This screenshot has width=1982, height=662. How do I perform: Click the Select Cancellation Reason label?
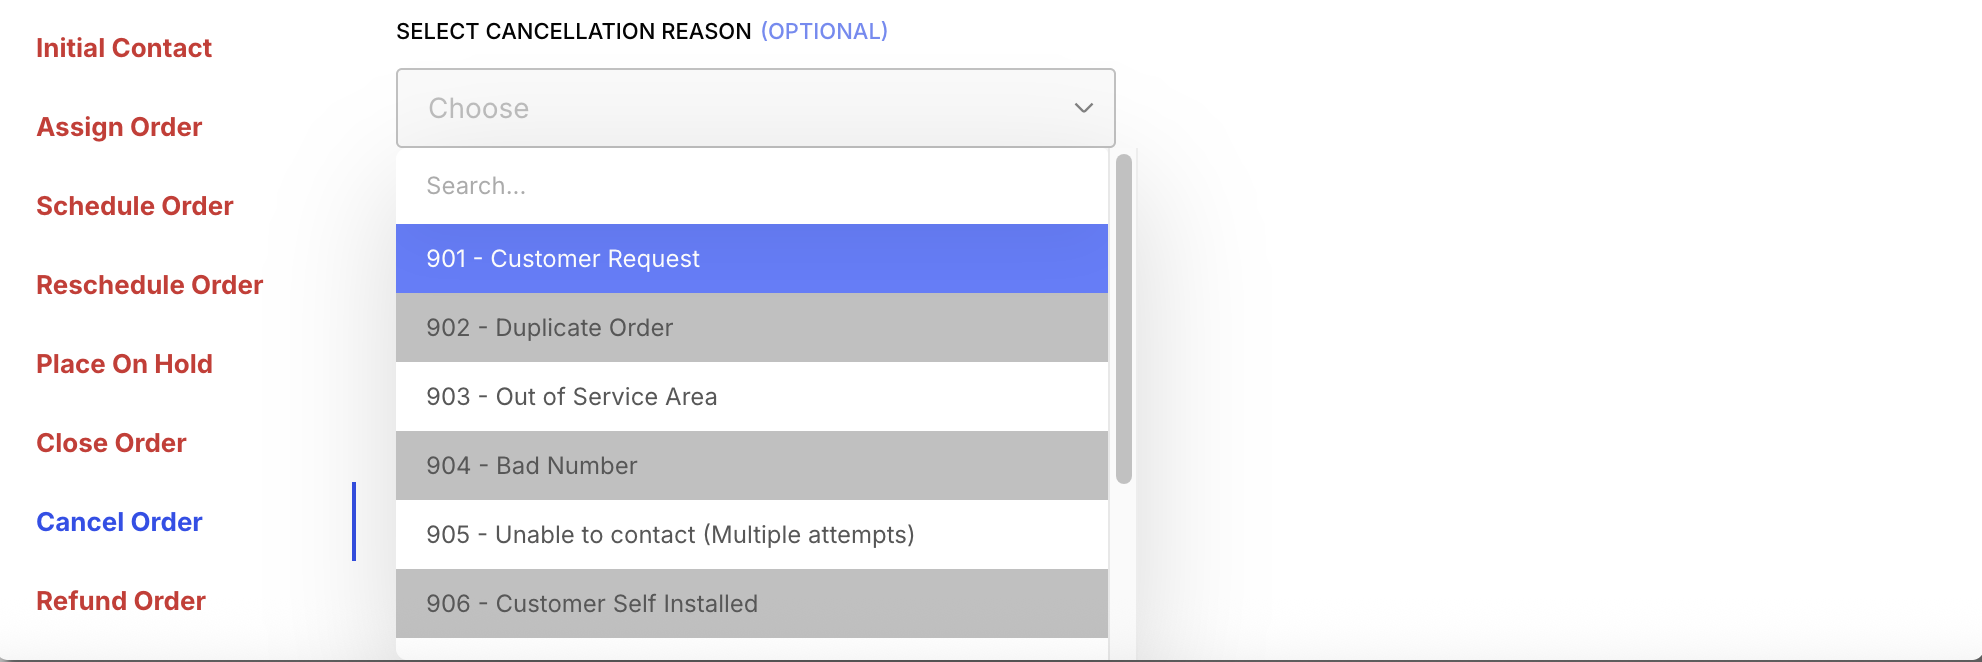573,32
